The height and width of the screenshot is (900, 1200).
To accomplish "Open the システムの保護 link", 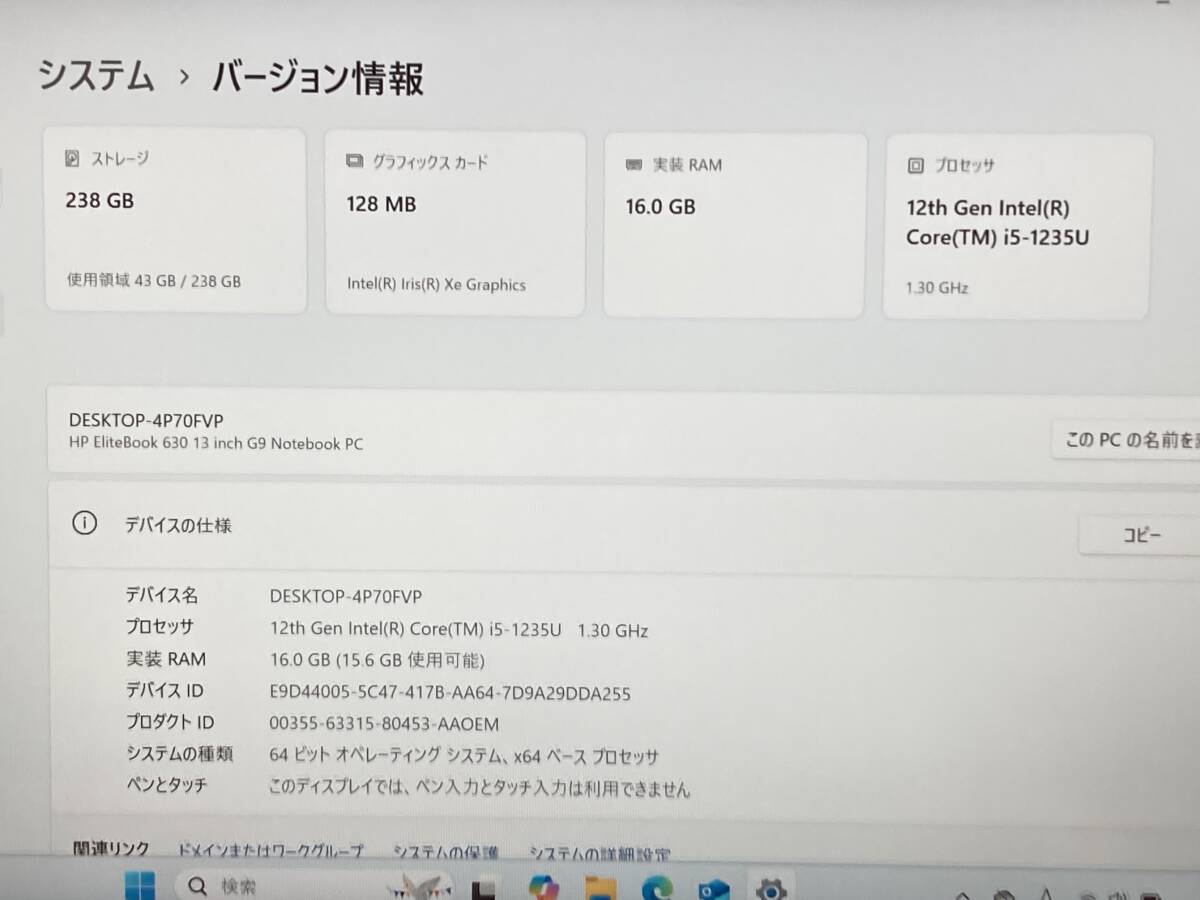I will tap(445, 853).
